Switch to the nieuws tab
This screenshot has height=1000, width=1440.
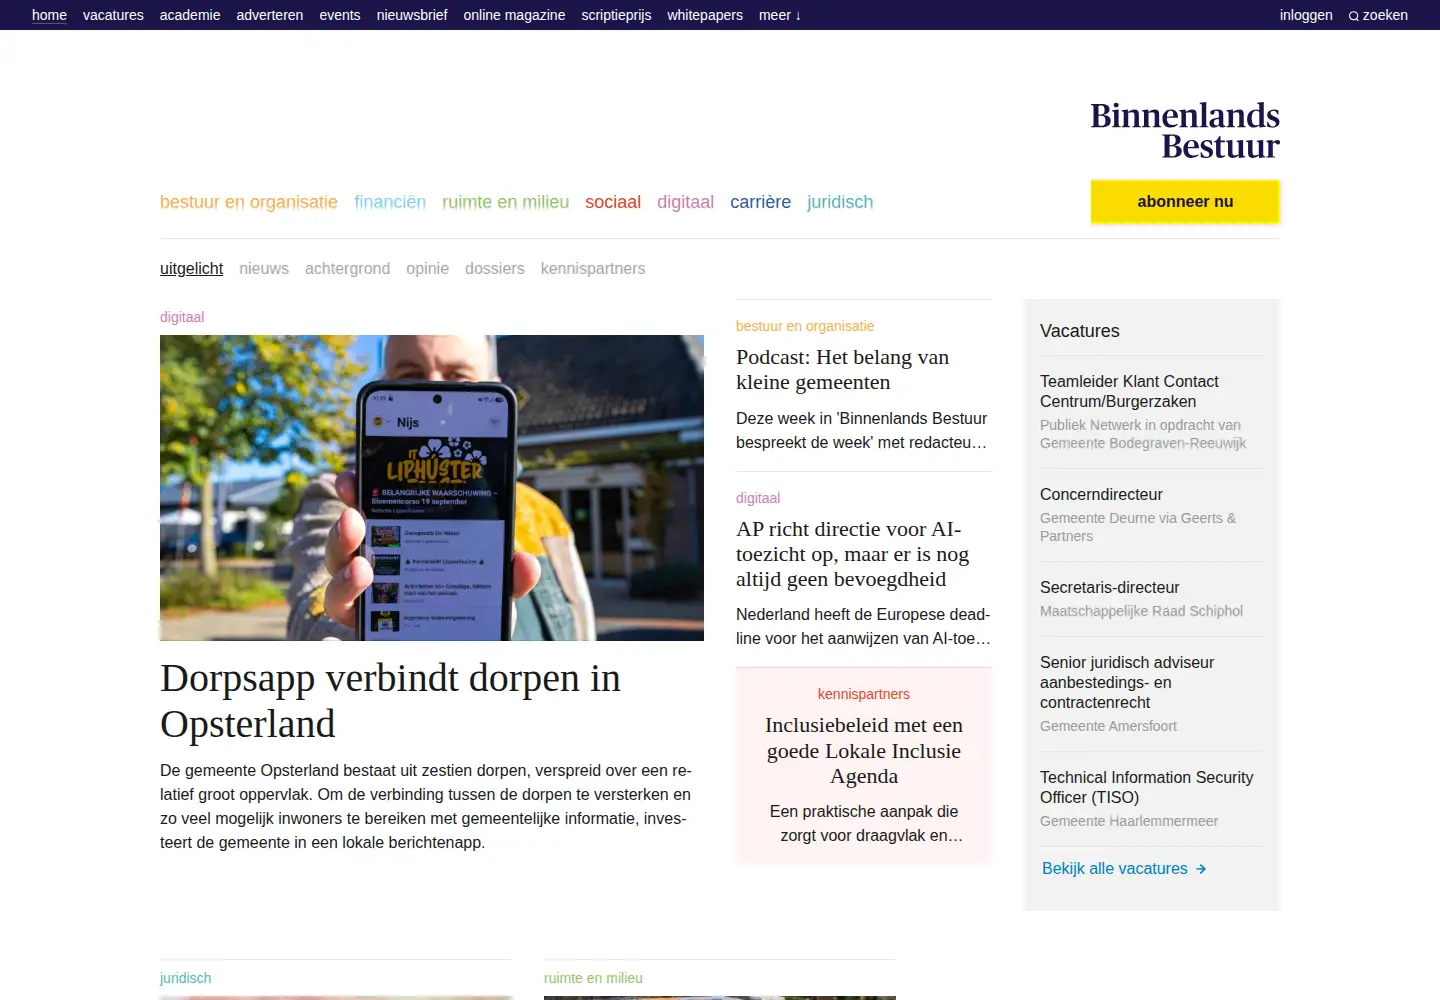[264, 268]
